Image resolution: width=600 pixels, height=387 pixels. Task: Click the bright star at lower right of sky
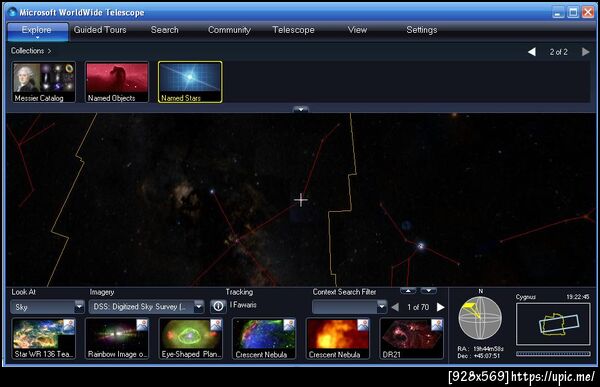[x=421, y=246]
